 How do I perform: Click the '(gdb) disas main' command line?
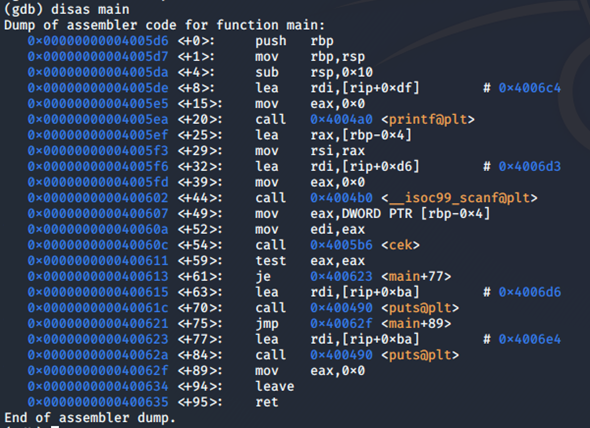point(67,9)
